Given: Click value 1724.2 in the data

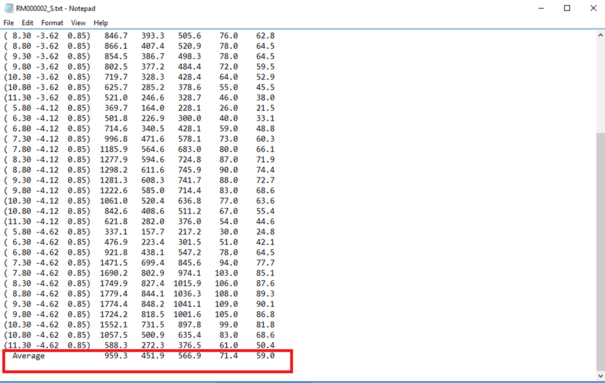Looking at the screenshot, I should [113, 314].
